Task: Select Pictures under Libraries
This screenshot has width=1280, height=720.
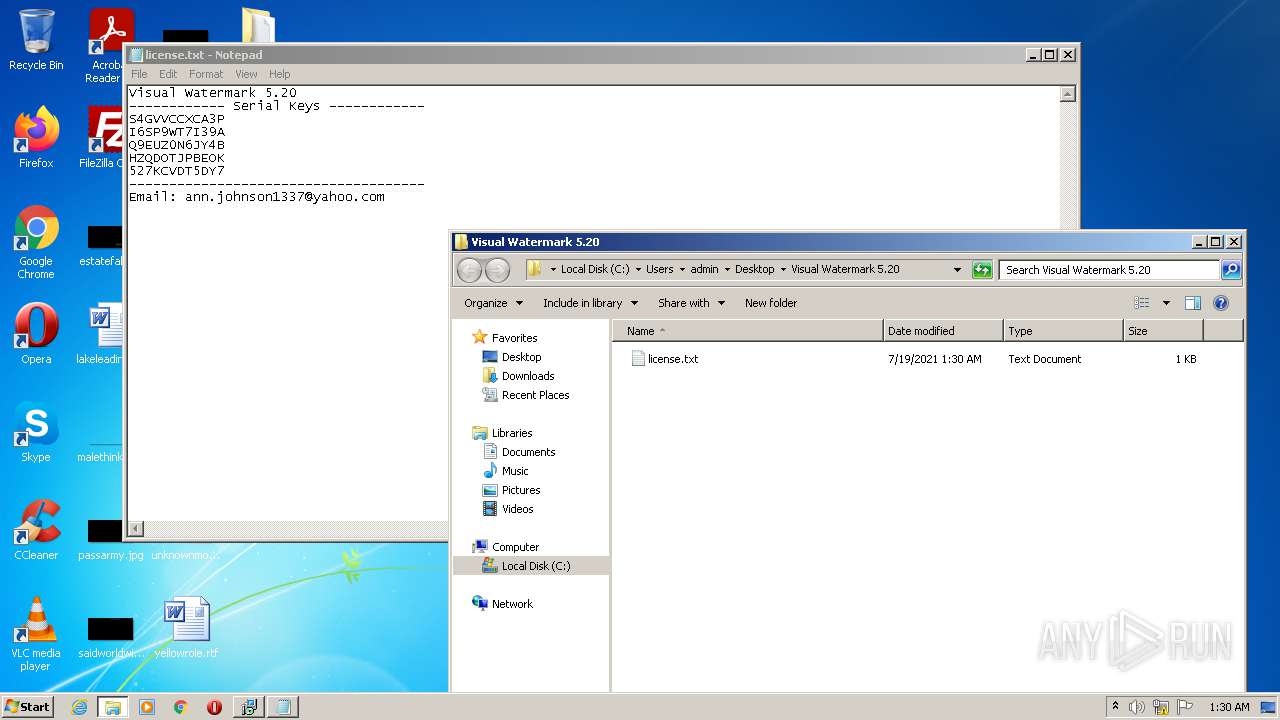Action: tap(520, 490)
